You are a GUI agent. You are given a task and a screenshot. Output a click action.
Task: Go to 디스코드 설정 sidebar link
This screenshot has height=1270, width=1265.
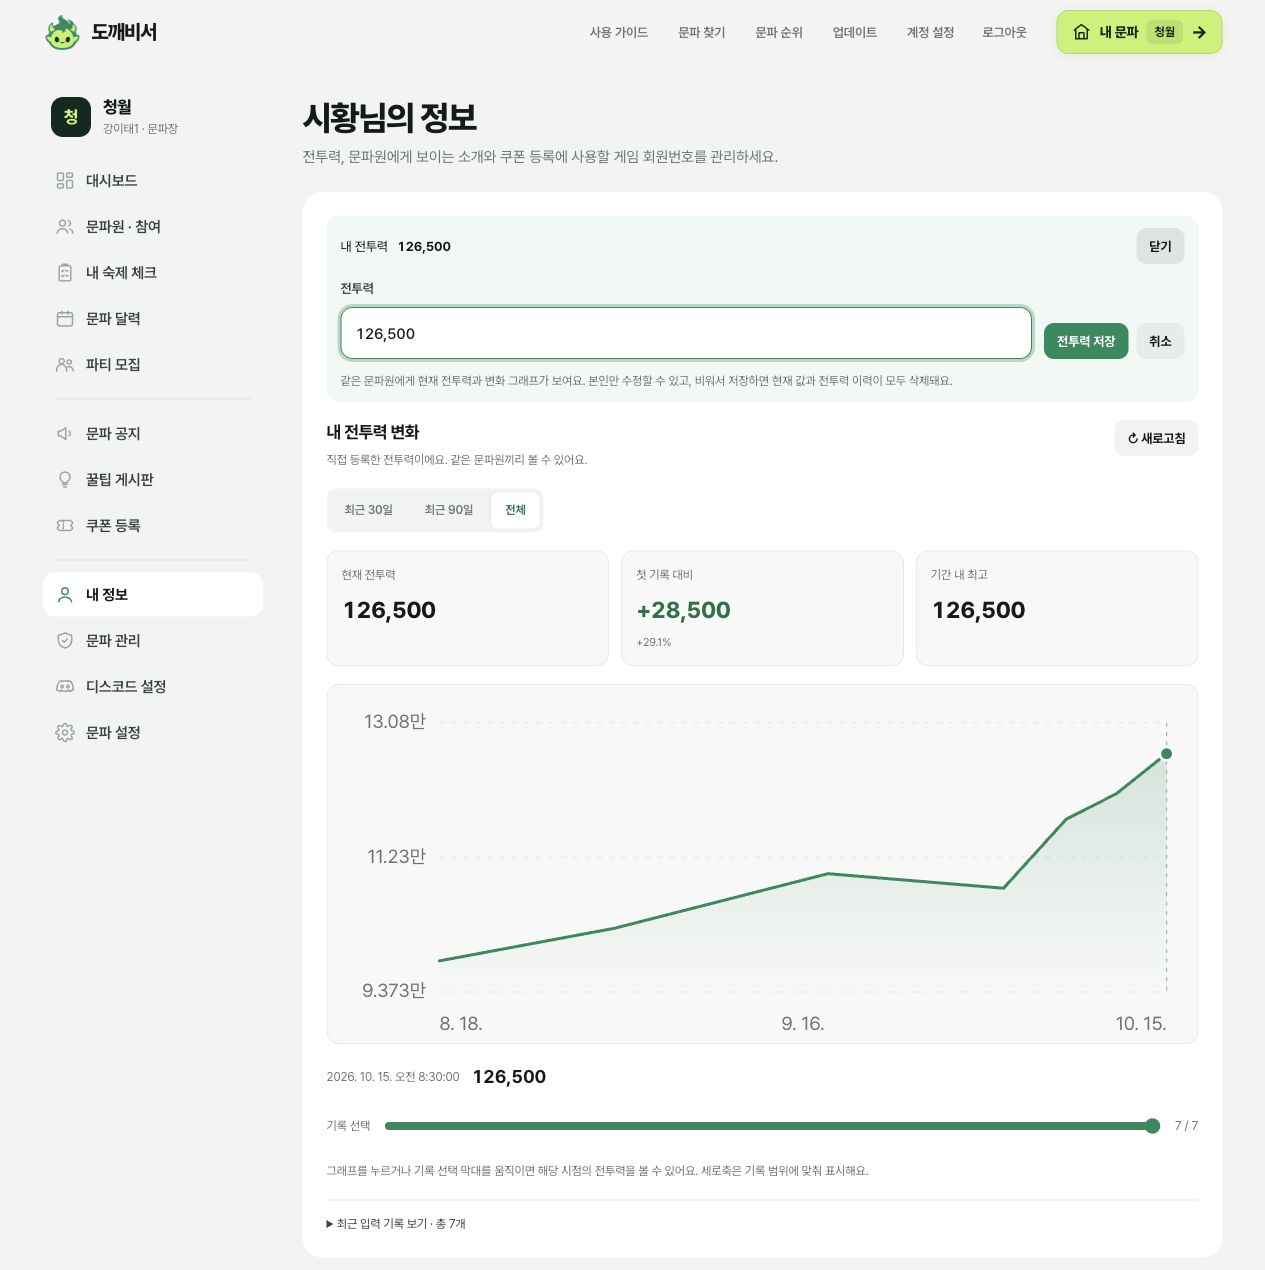coord(153,686)
